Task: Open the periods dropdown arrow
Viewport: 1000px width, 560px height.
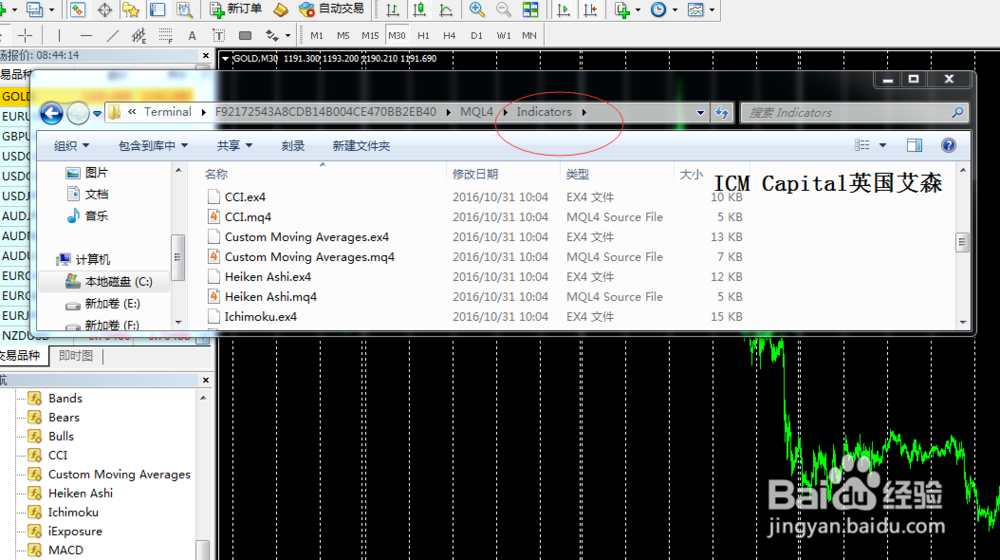Action: point(674,10)
